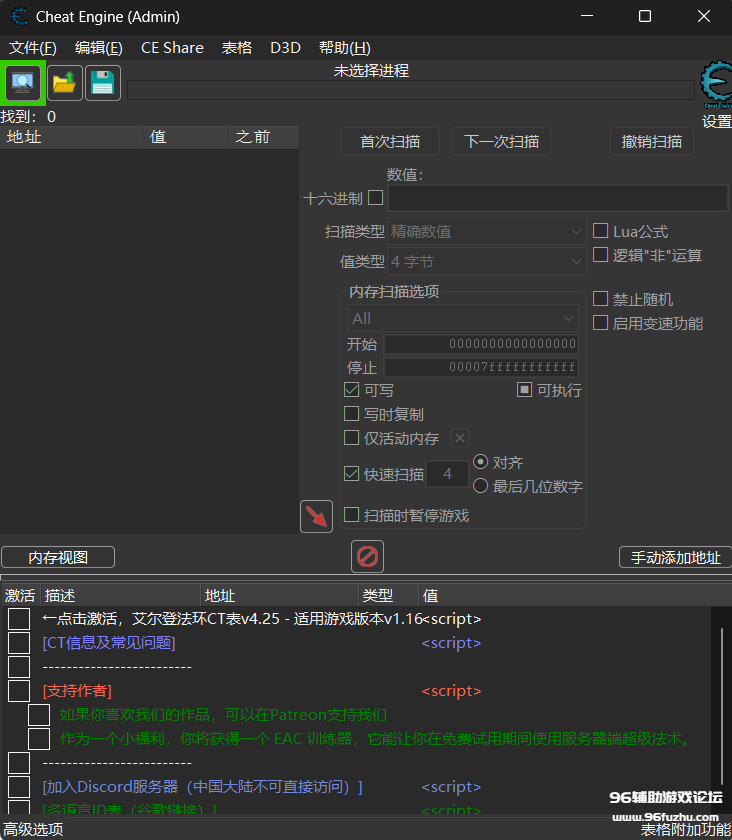Image resolution: width=732 pixels, height=840 pixels.
Task: Toggle the 可执行 checkbox
Action: click(x=524, y=389)
